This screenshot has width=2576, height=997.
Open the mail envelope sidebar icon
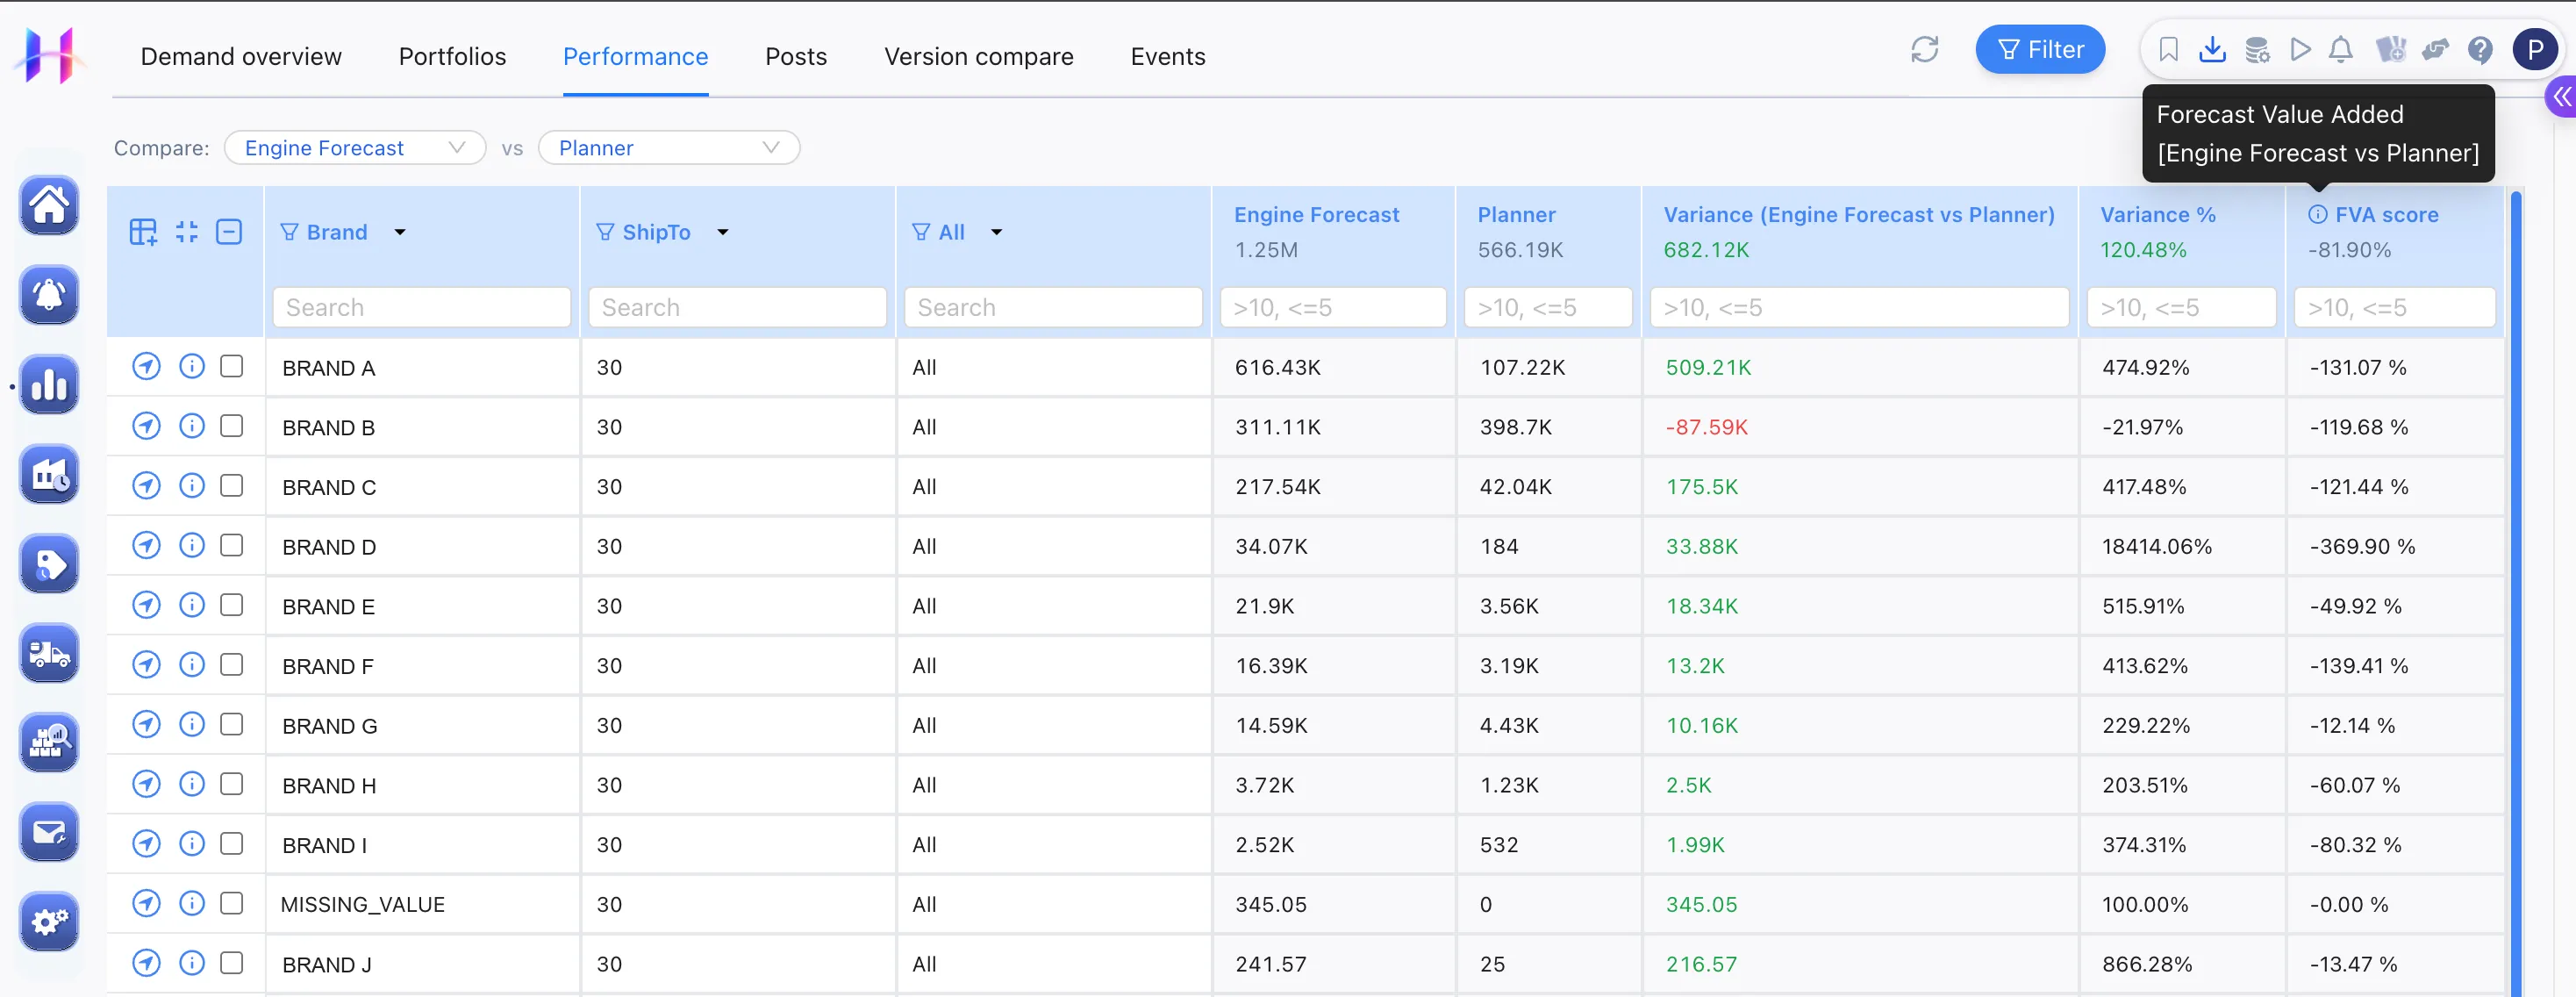tap(49, 832)
